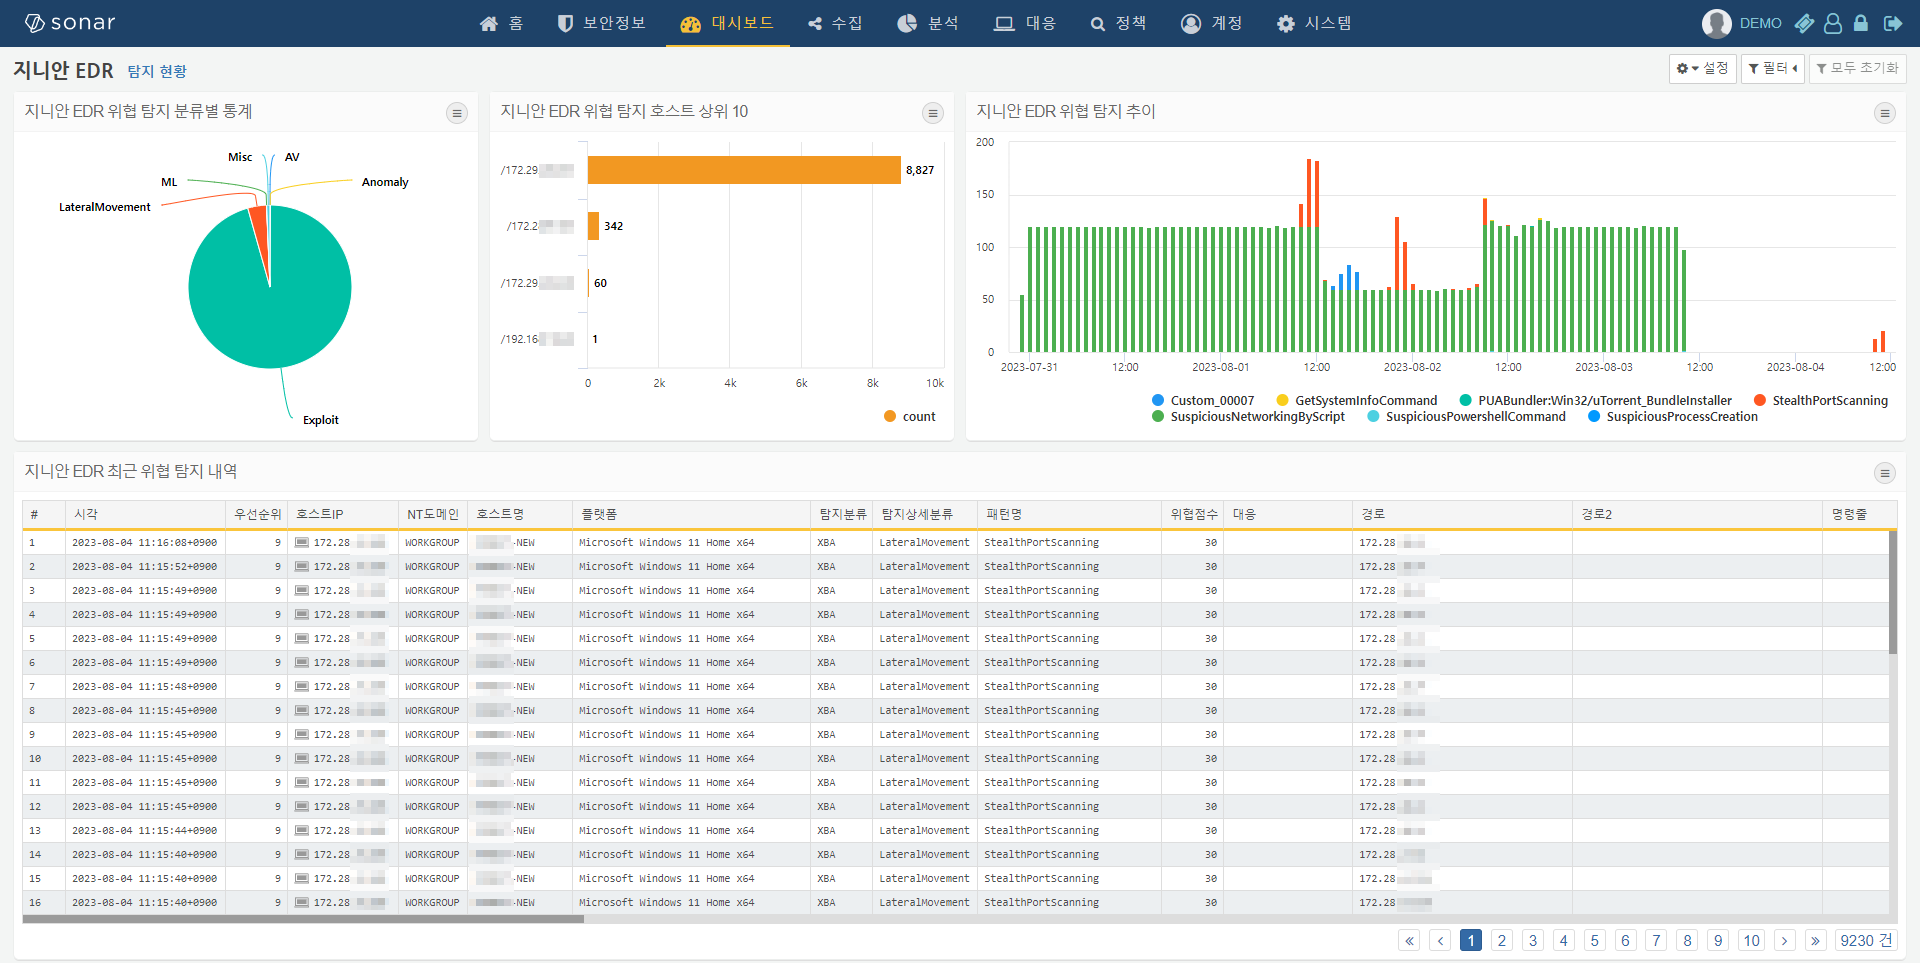Image resolution: width=1920 pixels, height=963 pixels.
Task: Click the 모두 초기화 reset all button
Action: click(1857, 68)
